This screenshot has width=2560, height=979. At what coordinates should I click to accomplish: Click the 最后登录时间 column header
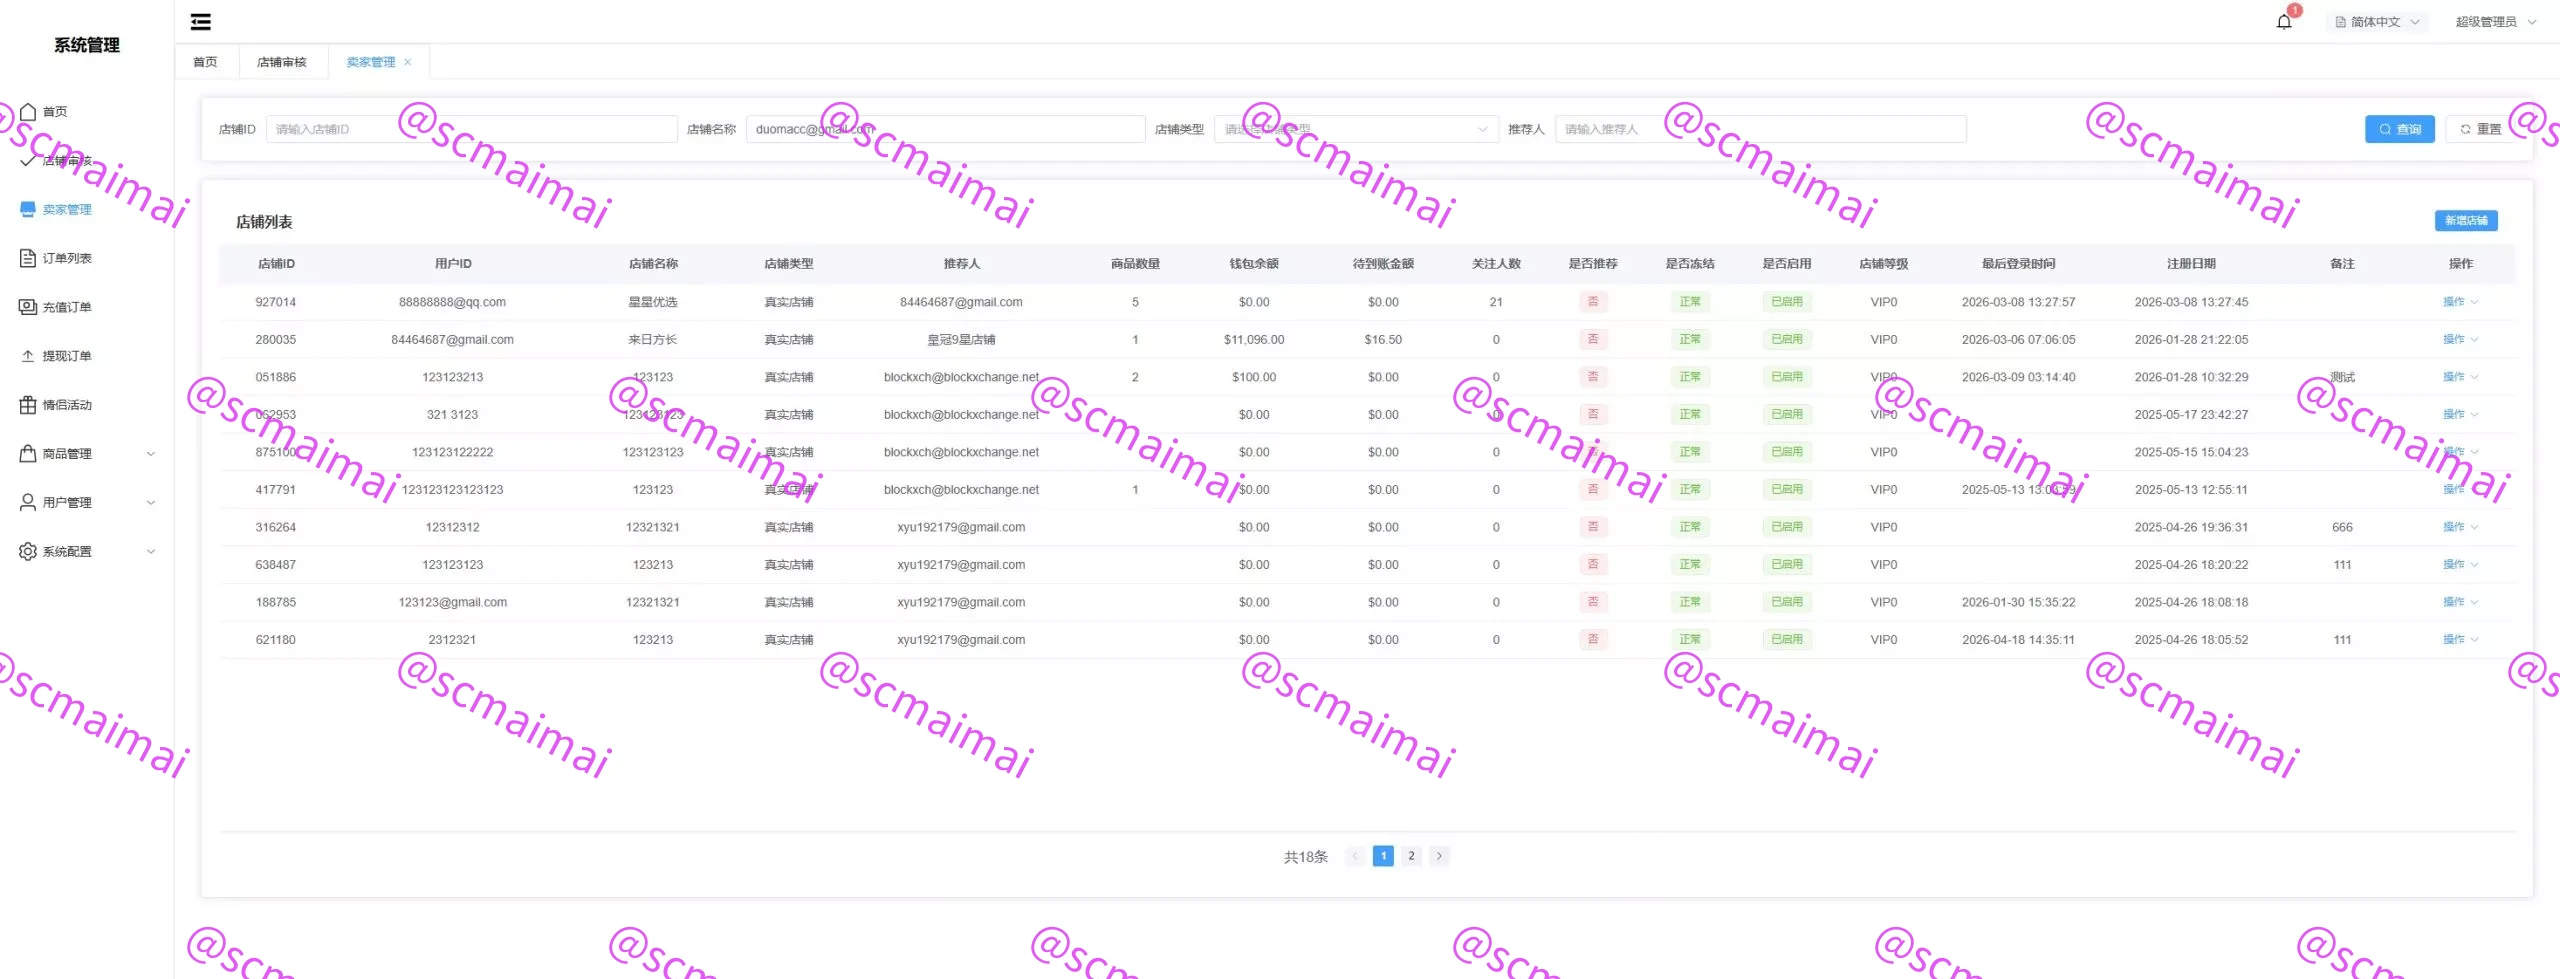coord(2018,264)
